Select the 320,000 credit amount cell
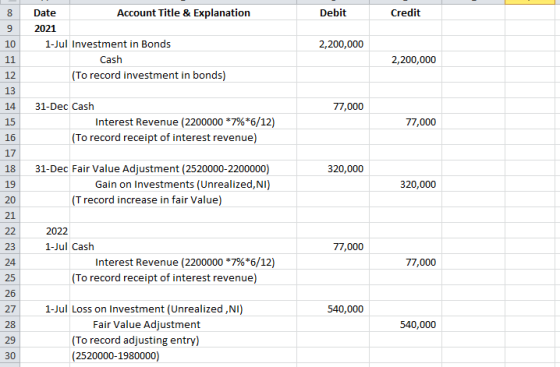Viewport: 560px width, 367px height. pyautogui.click(x=405, y=184)
